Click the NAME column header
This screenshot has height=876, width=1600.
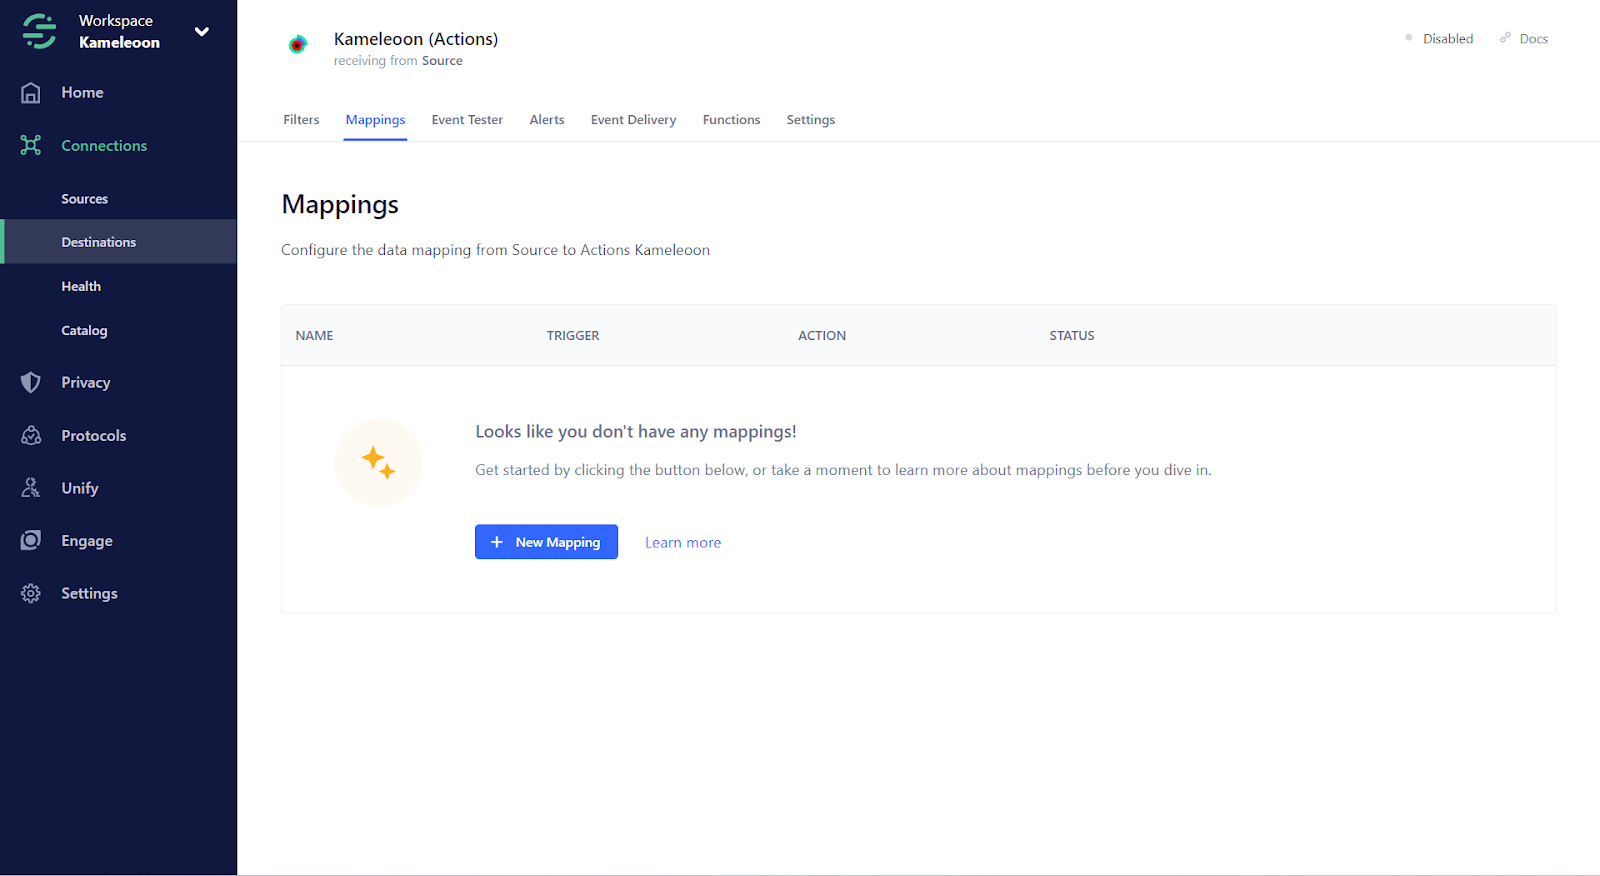[314, 336]
